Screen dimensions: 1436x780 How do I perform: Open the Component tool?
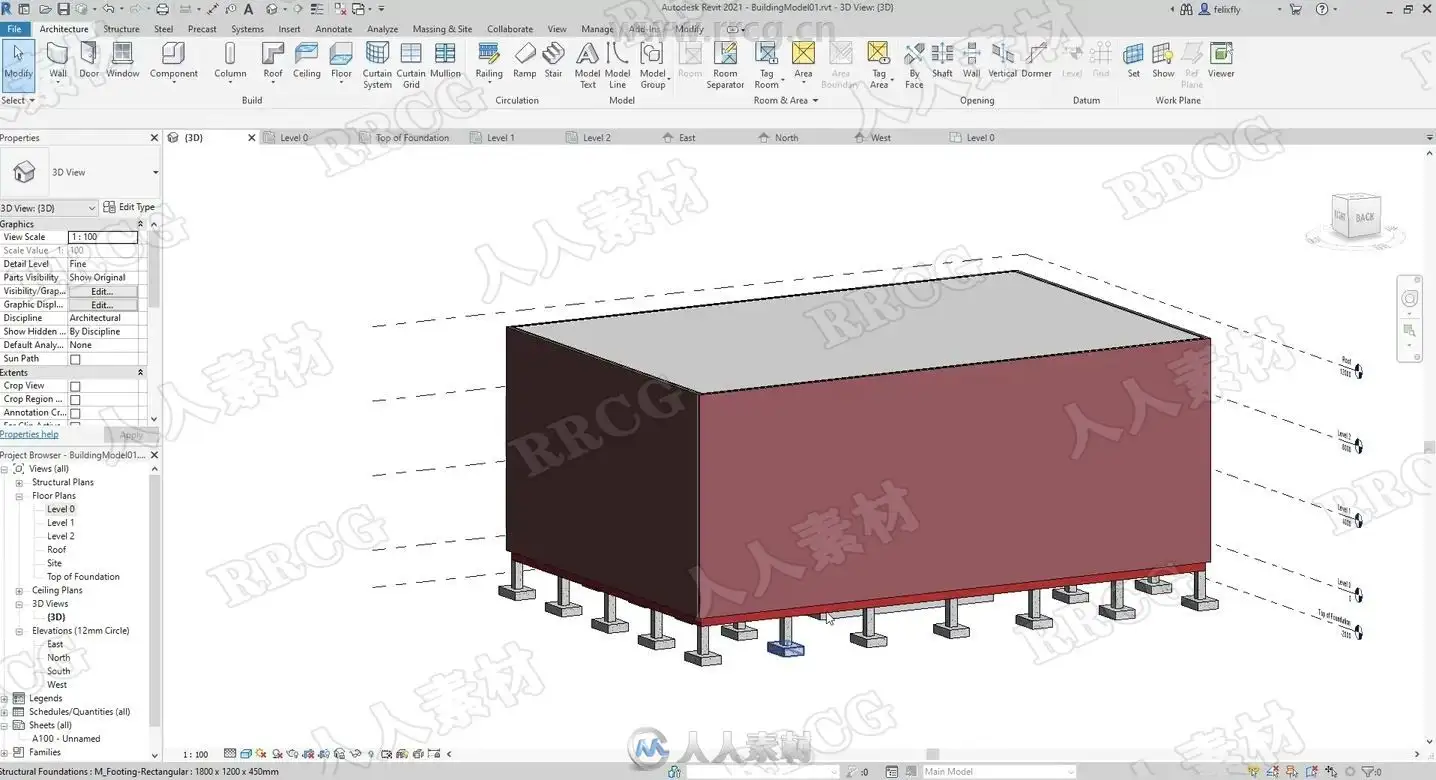174,61
